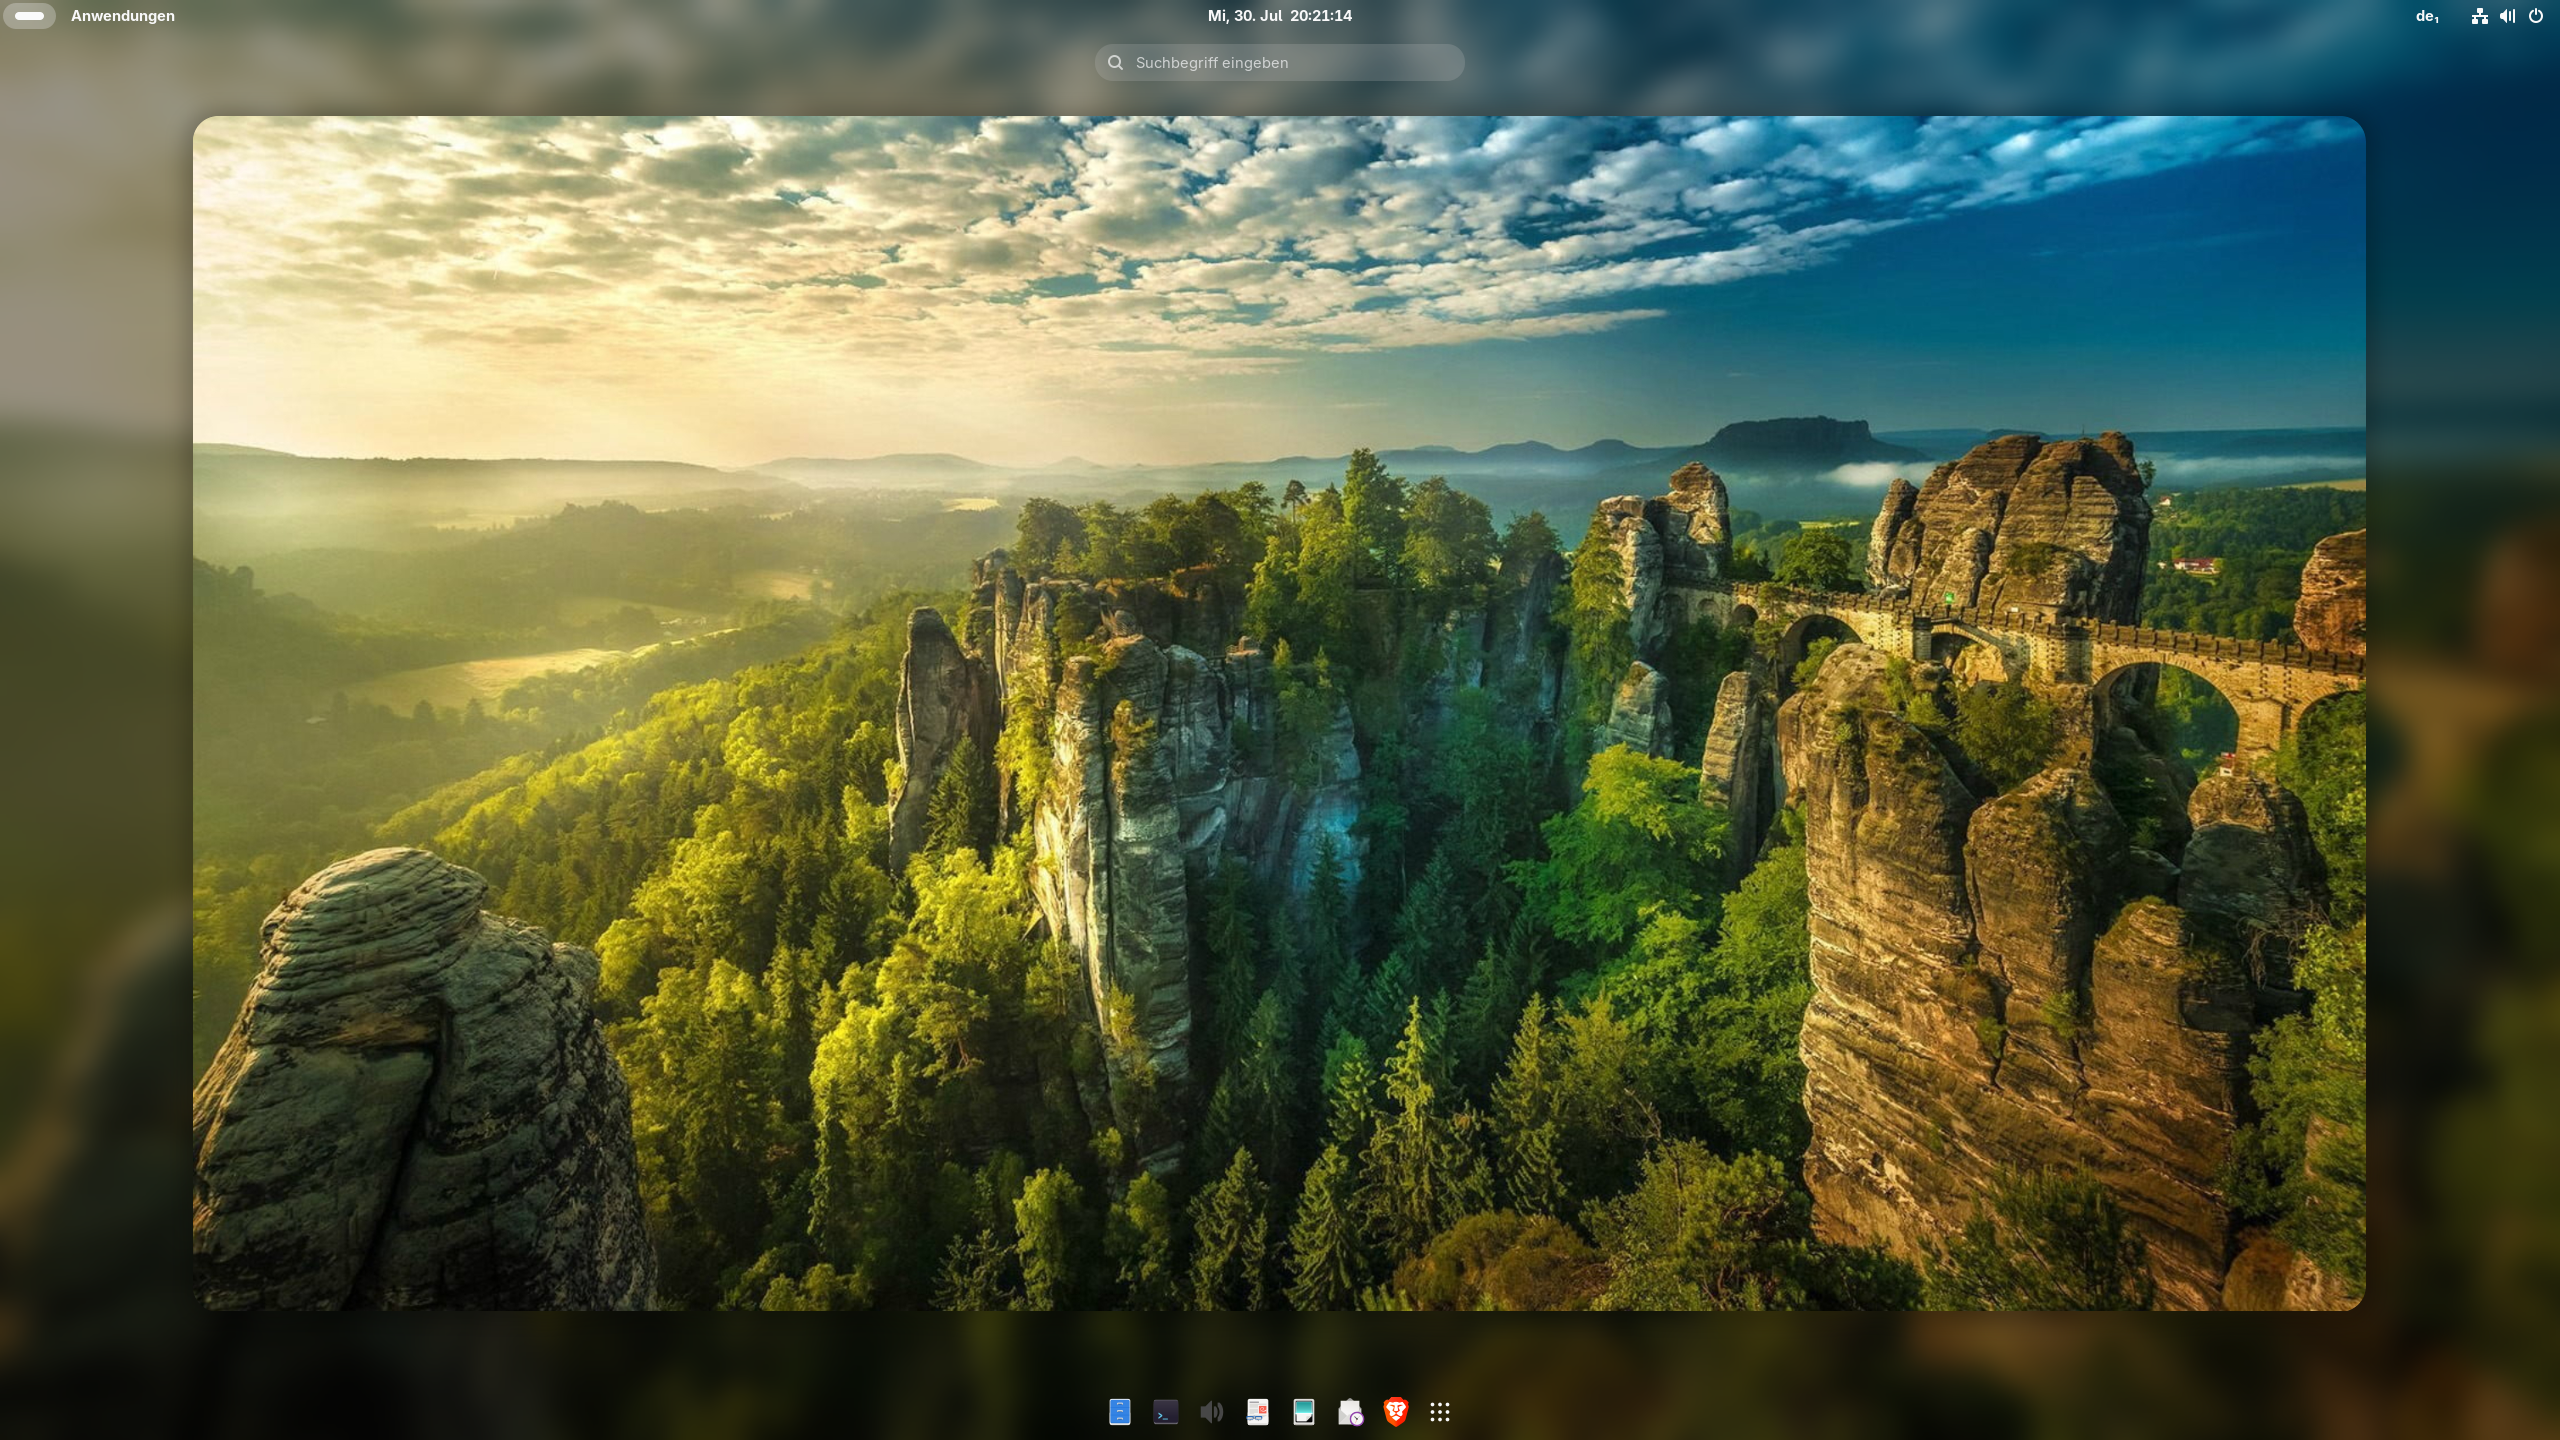Click the magnifier icon in search bar
Viewport: 2560px width, 1440px height.
click(1115, 62)
